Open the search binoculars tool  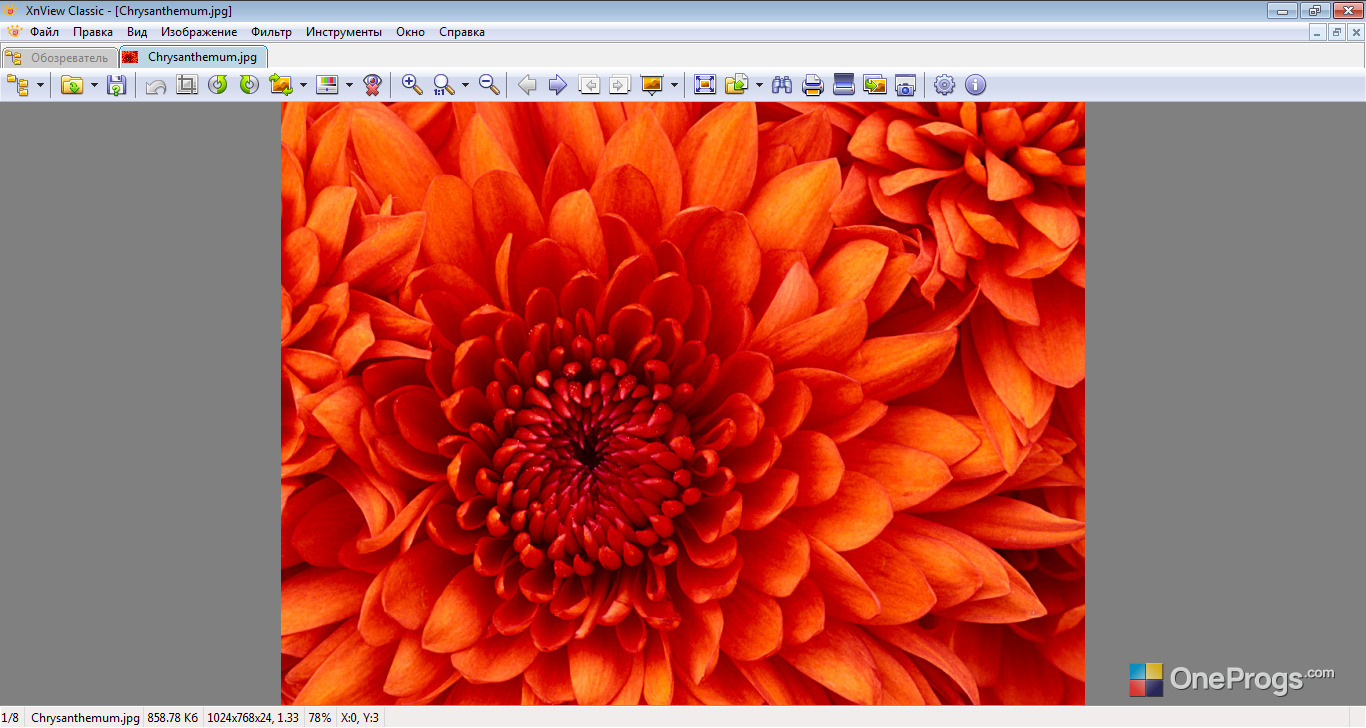(782, 85)
